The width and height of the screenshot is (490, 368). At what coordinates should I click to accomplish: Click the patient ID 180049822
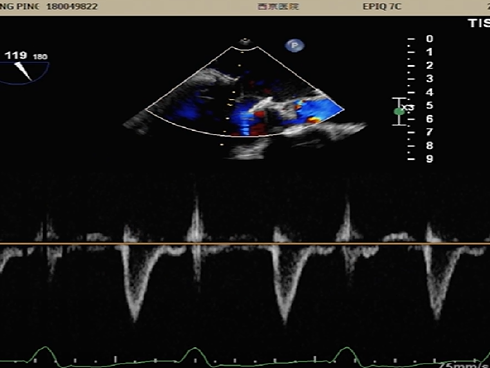point(72,7)
